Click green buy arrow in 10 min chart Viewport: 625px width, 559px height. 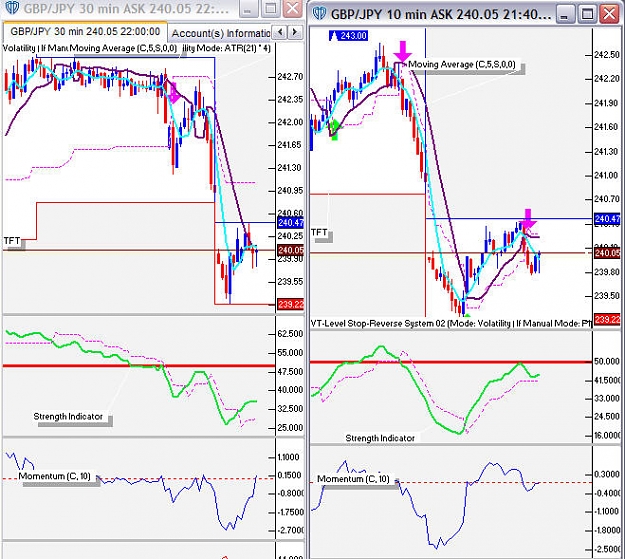(x=335, y=130)
